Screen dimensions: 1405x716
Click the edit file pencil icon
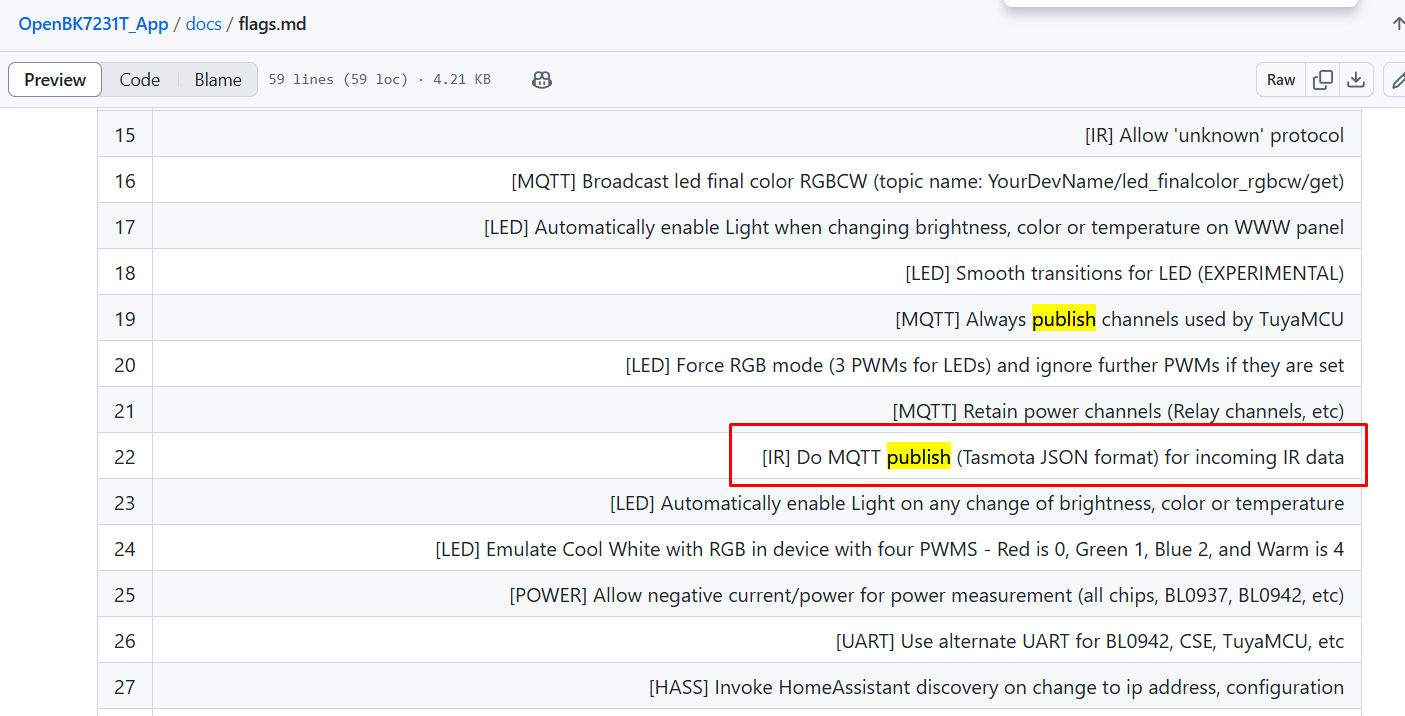click(1396, 80)
